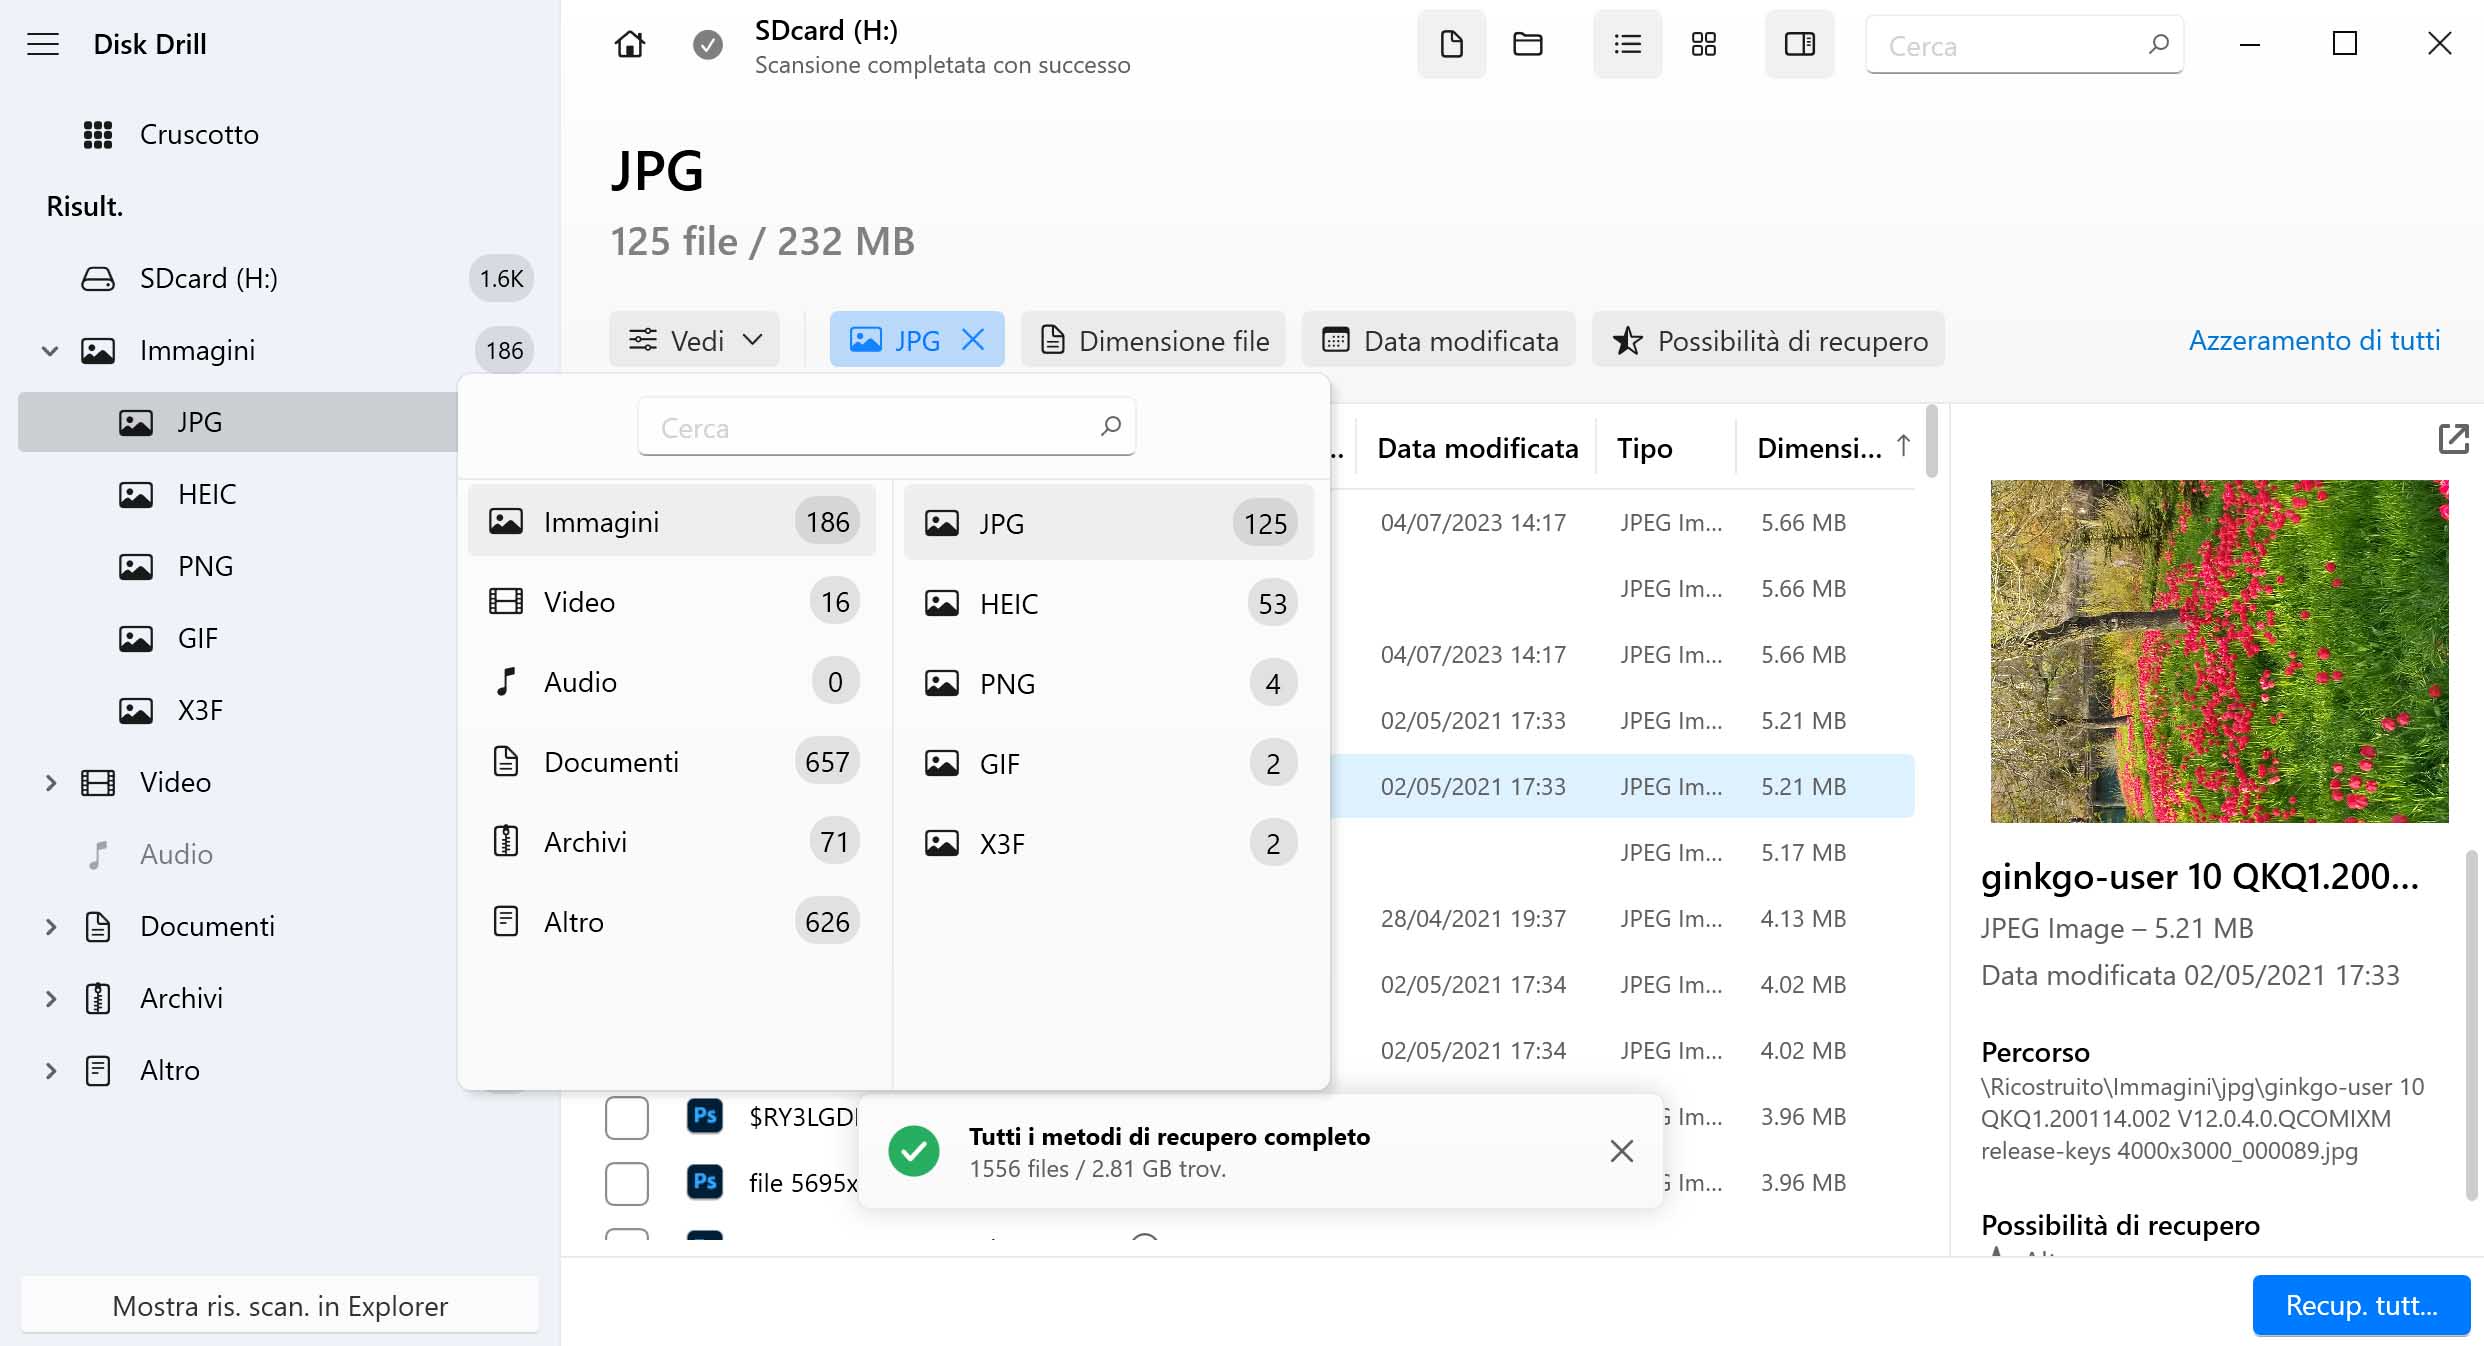Image resolution: width=2484 pixels, height=1346 pixels.
Task: Expand the Video category in sidebar
Action: [x=51, y=783]
